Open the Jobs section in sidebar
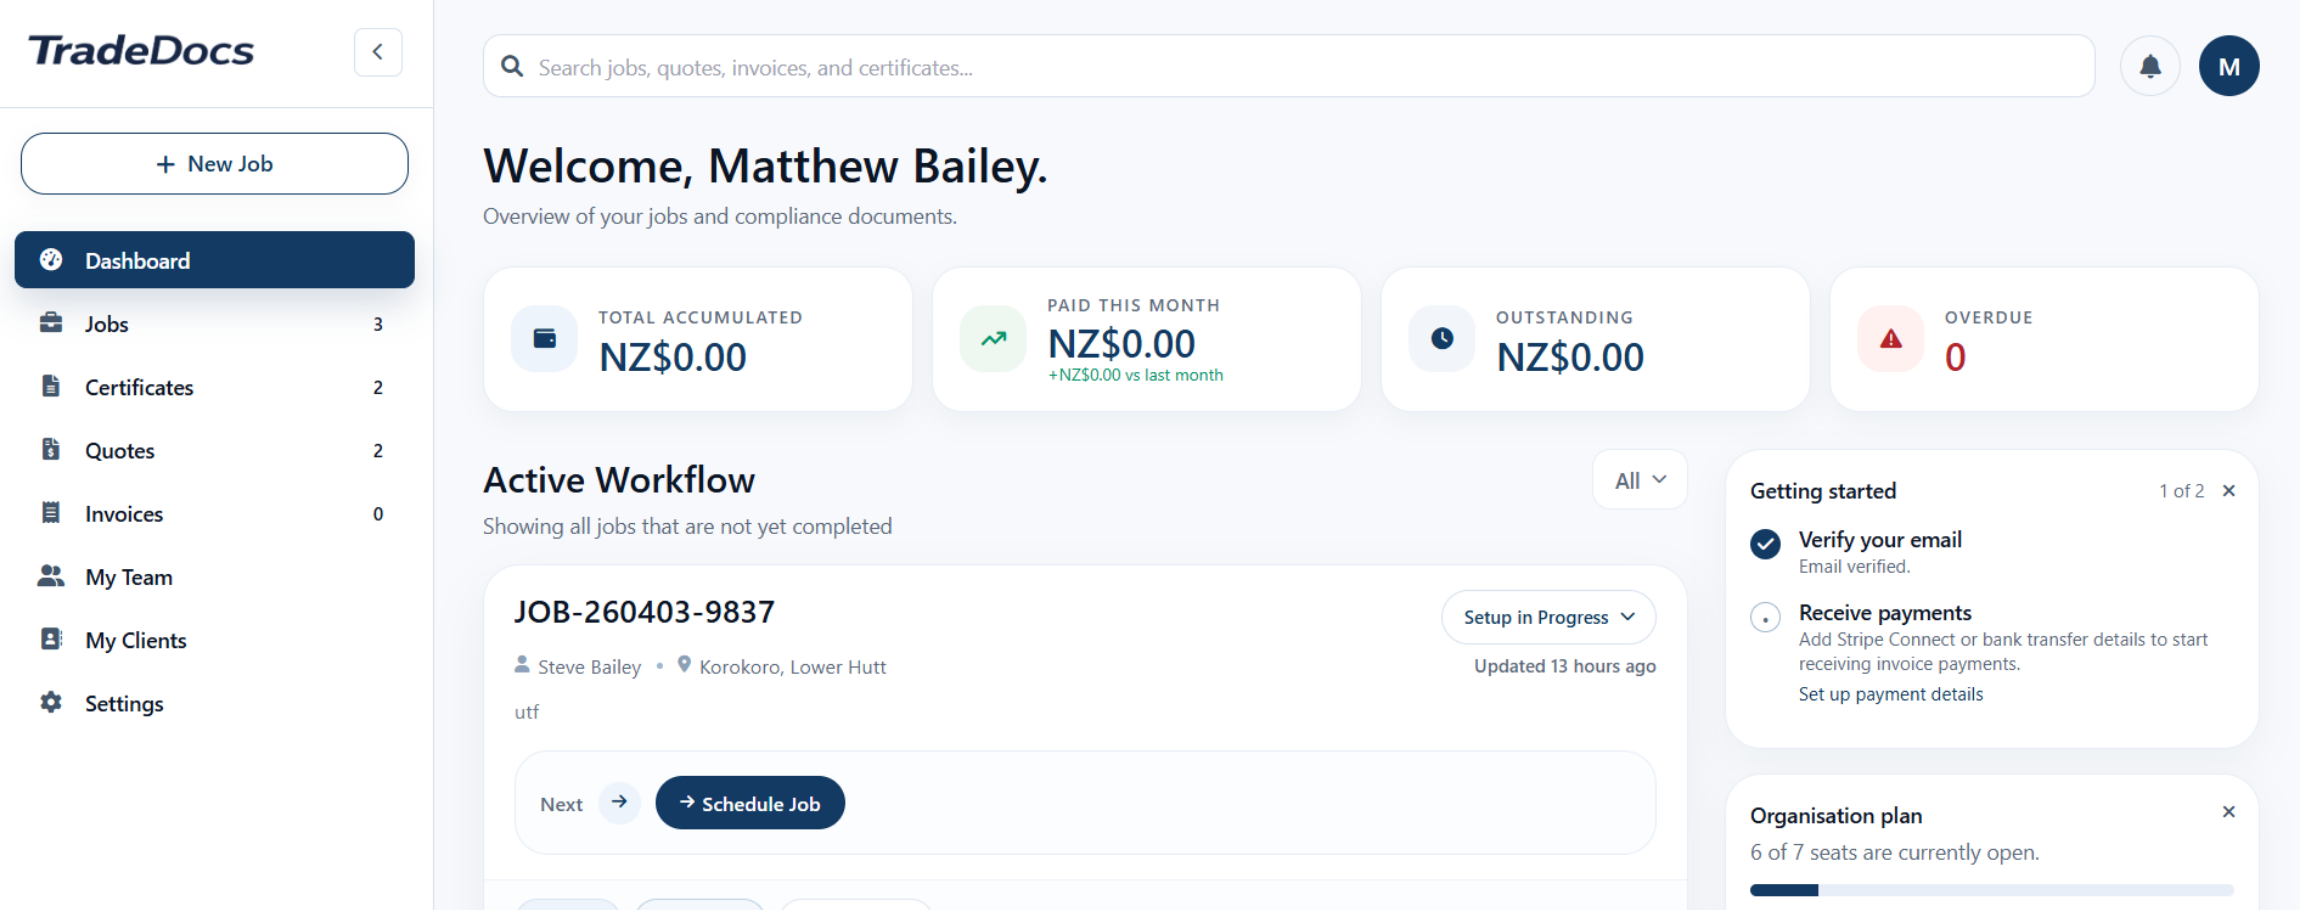The height and width of the screenshot is (910, 2300). pyautogui.click(x=106, y=323)
